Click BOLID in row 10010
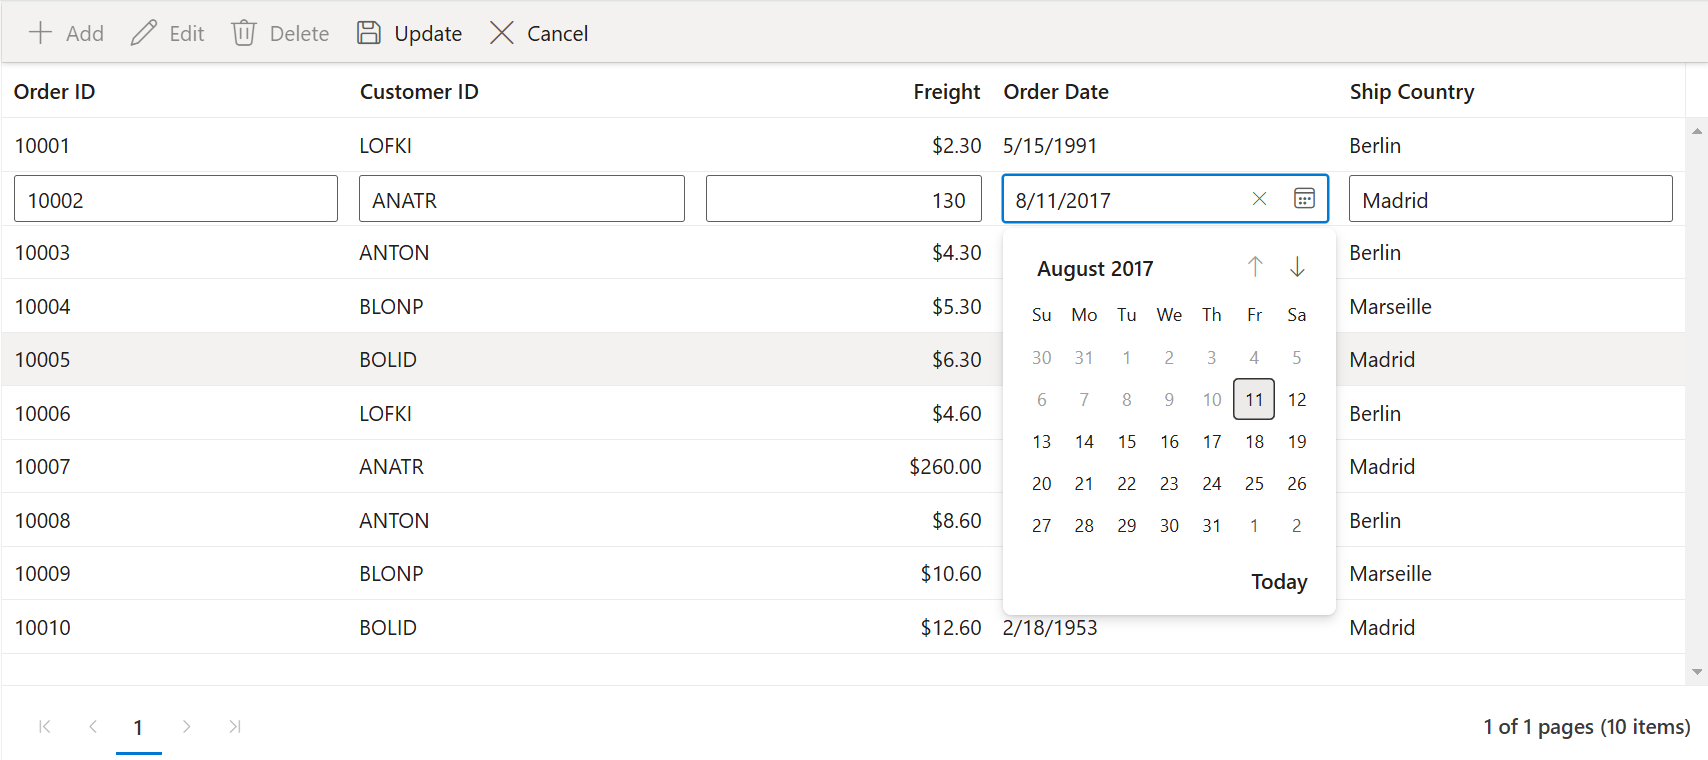The image size is (1708, 760). tap(388, 627)
